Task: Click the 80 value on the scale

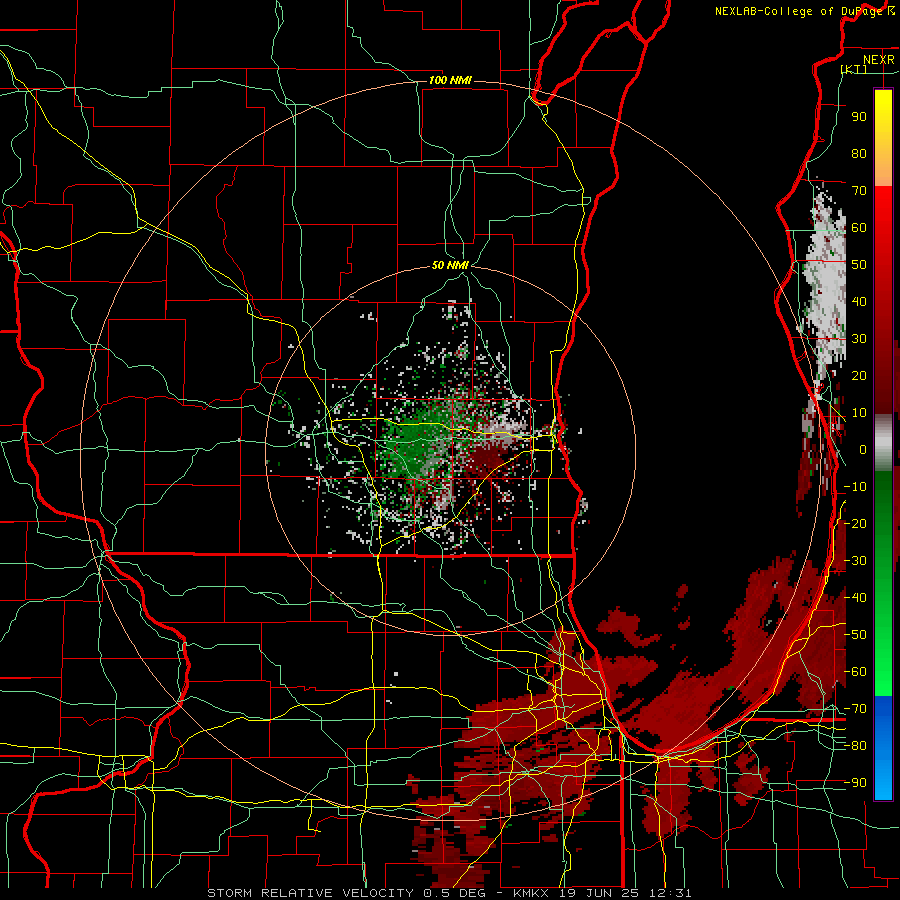Action: [x=859, y=153]
